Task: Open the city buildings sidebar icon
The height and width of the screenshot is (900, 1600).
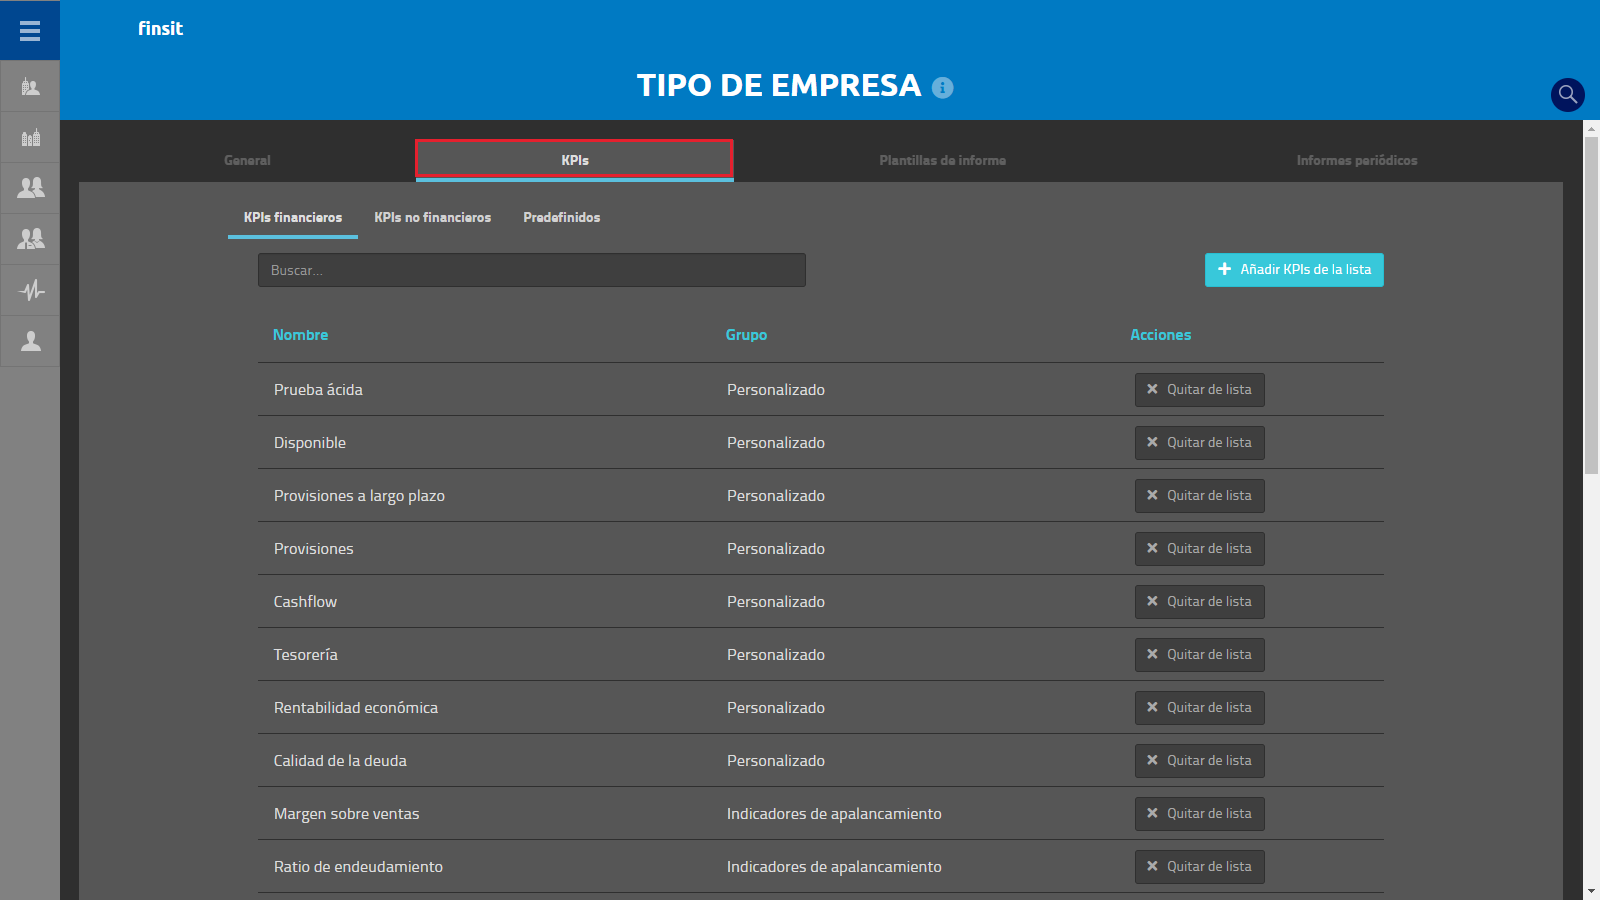Action: (x=30, y=137)
